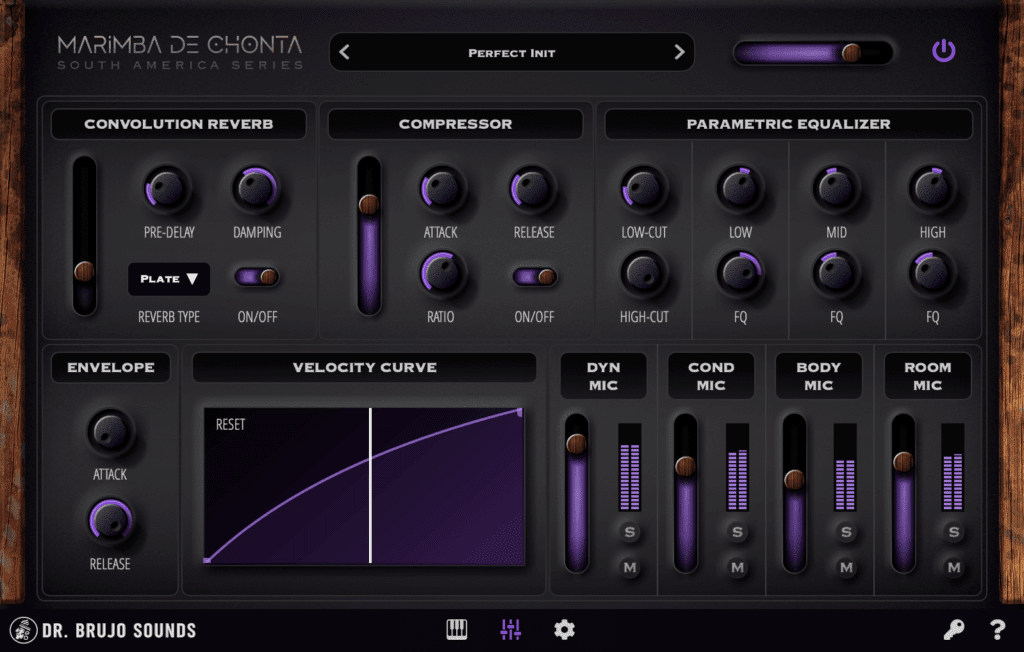Open the PLATE reverb type dropdown
This screenshot has height=652, width=1024.
[x=168, y=278]
